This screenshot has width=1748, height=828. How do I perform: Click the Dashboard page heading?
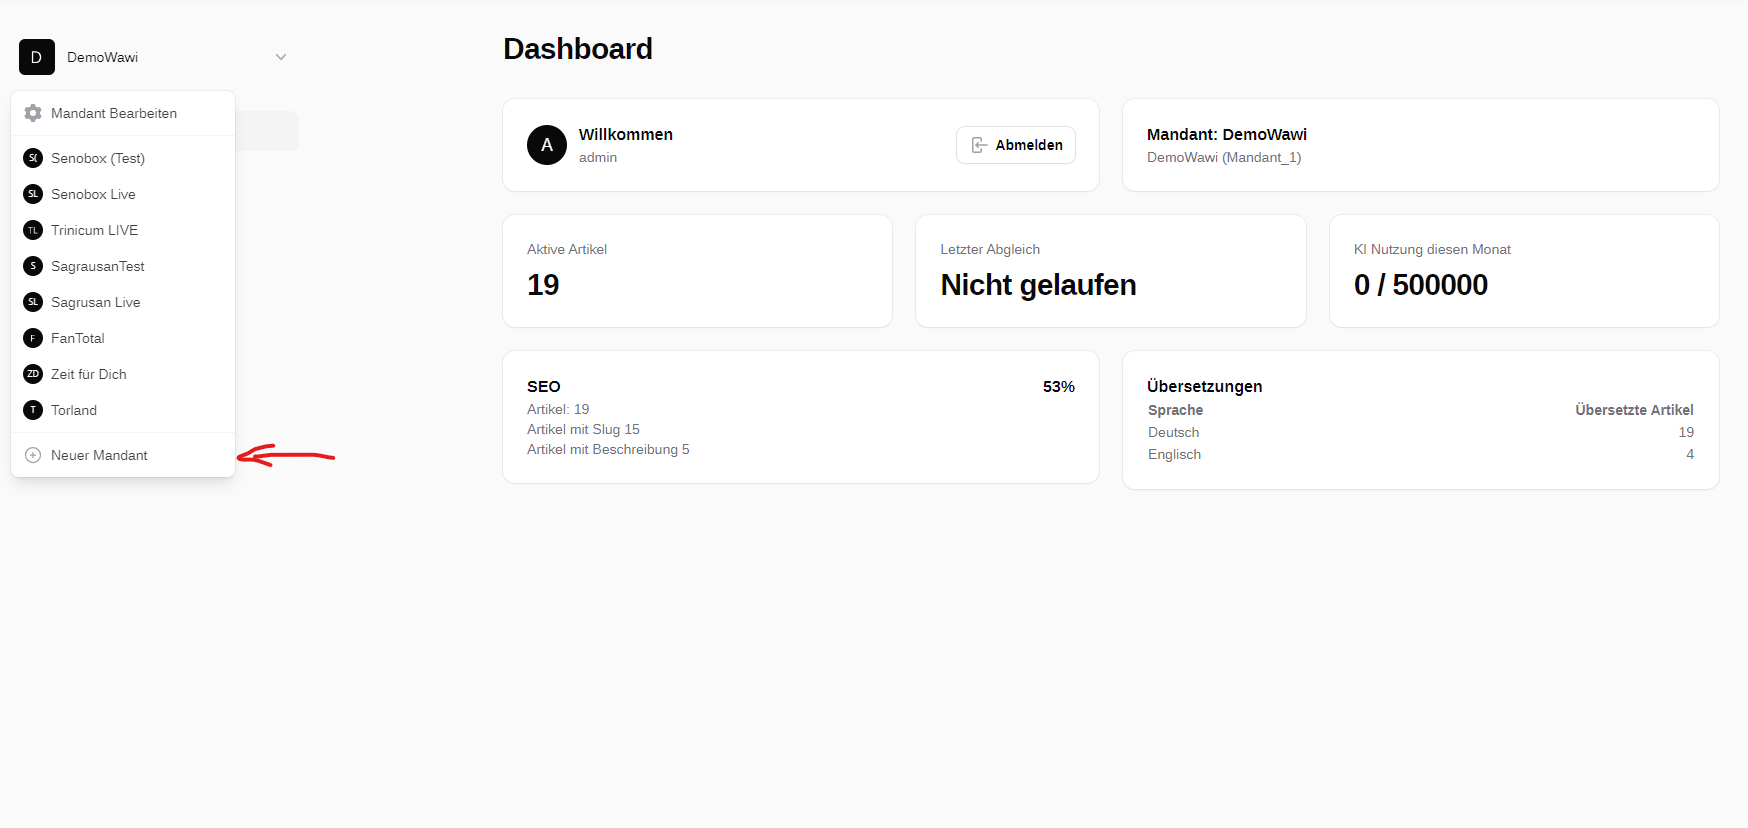click(x=578, y=49)
